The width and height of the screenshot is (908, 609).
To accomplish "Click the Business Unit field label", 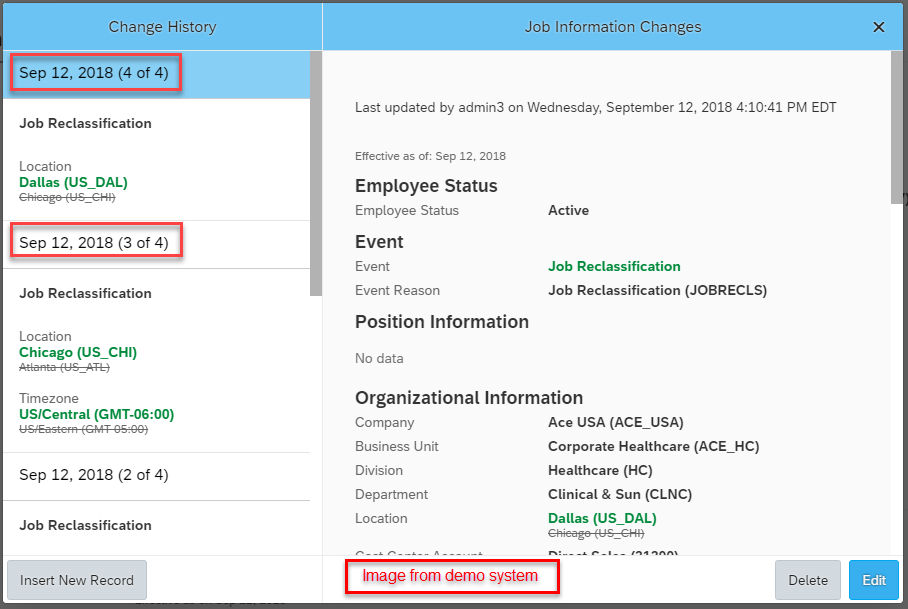I will (397, 446).
